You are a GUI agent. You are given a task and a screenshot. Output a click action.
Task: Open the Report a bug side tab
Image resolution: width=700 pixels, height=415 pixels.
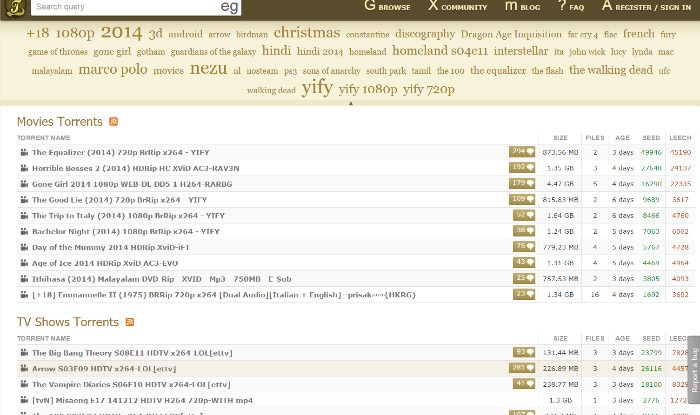[x=694, y=369]
